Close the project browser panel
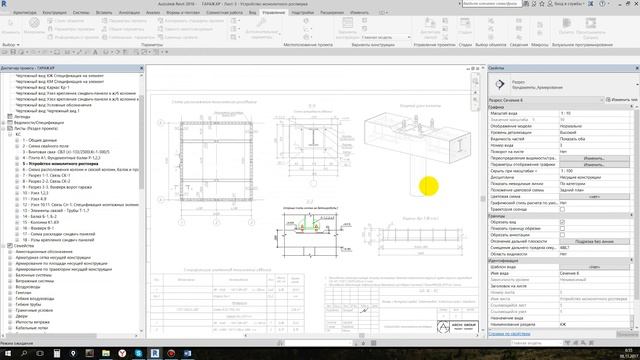Image resolution: width=640 pixels, height=360 pixels. click(x=142, y=68)
